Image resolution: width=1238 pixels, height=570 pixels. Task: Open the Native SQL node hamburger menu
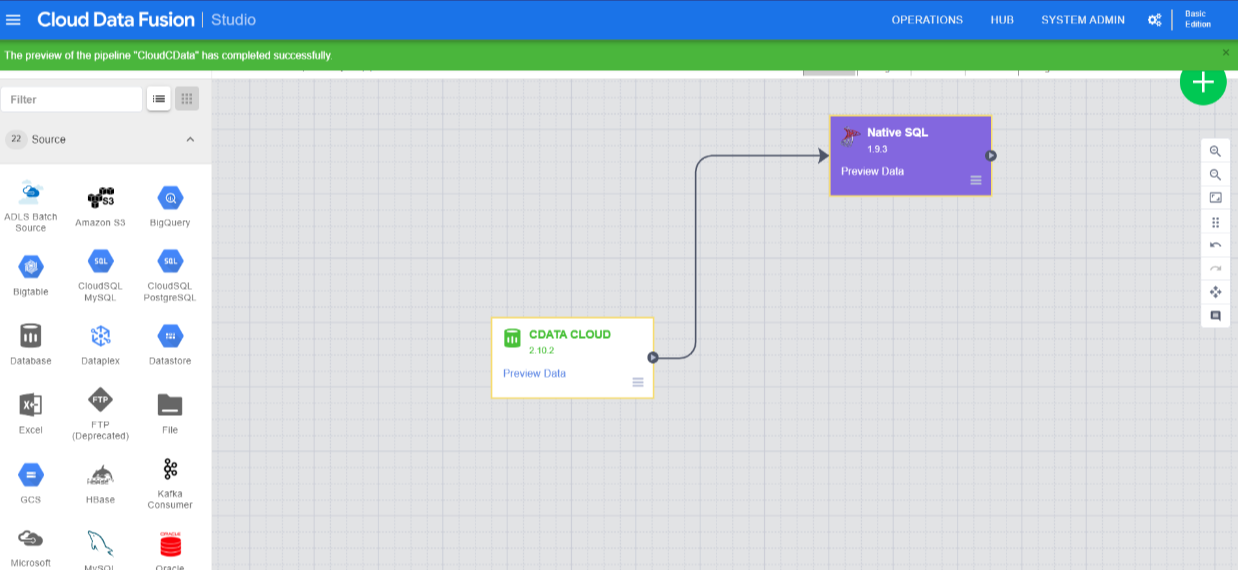click(x=976, y=180)
